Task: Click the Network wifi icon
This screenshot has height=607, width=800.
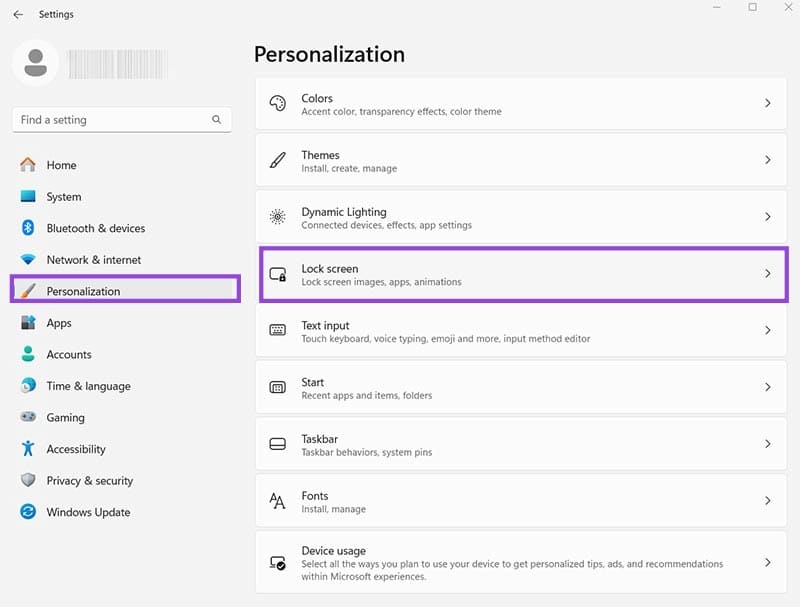Action: [x=28, y=260]
